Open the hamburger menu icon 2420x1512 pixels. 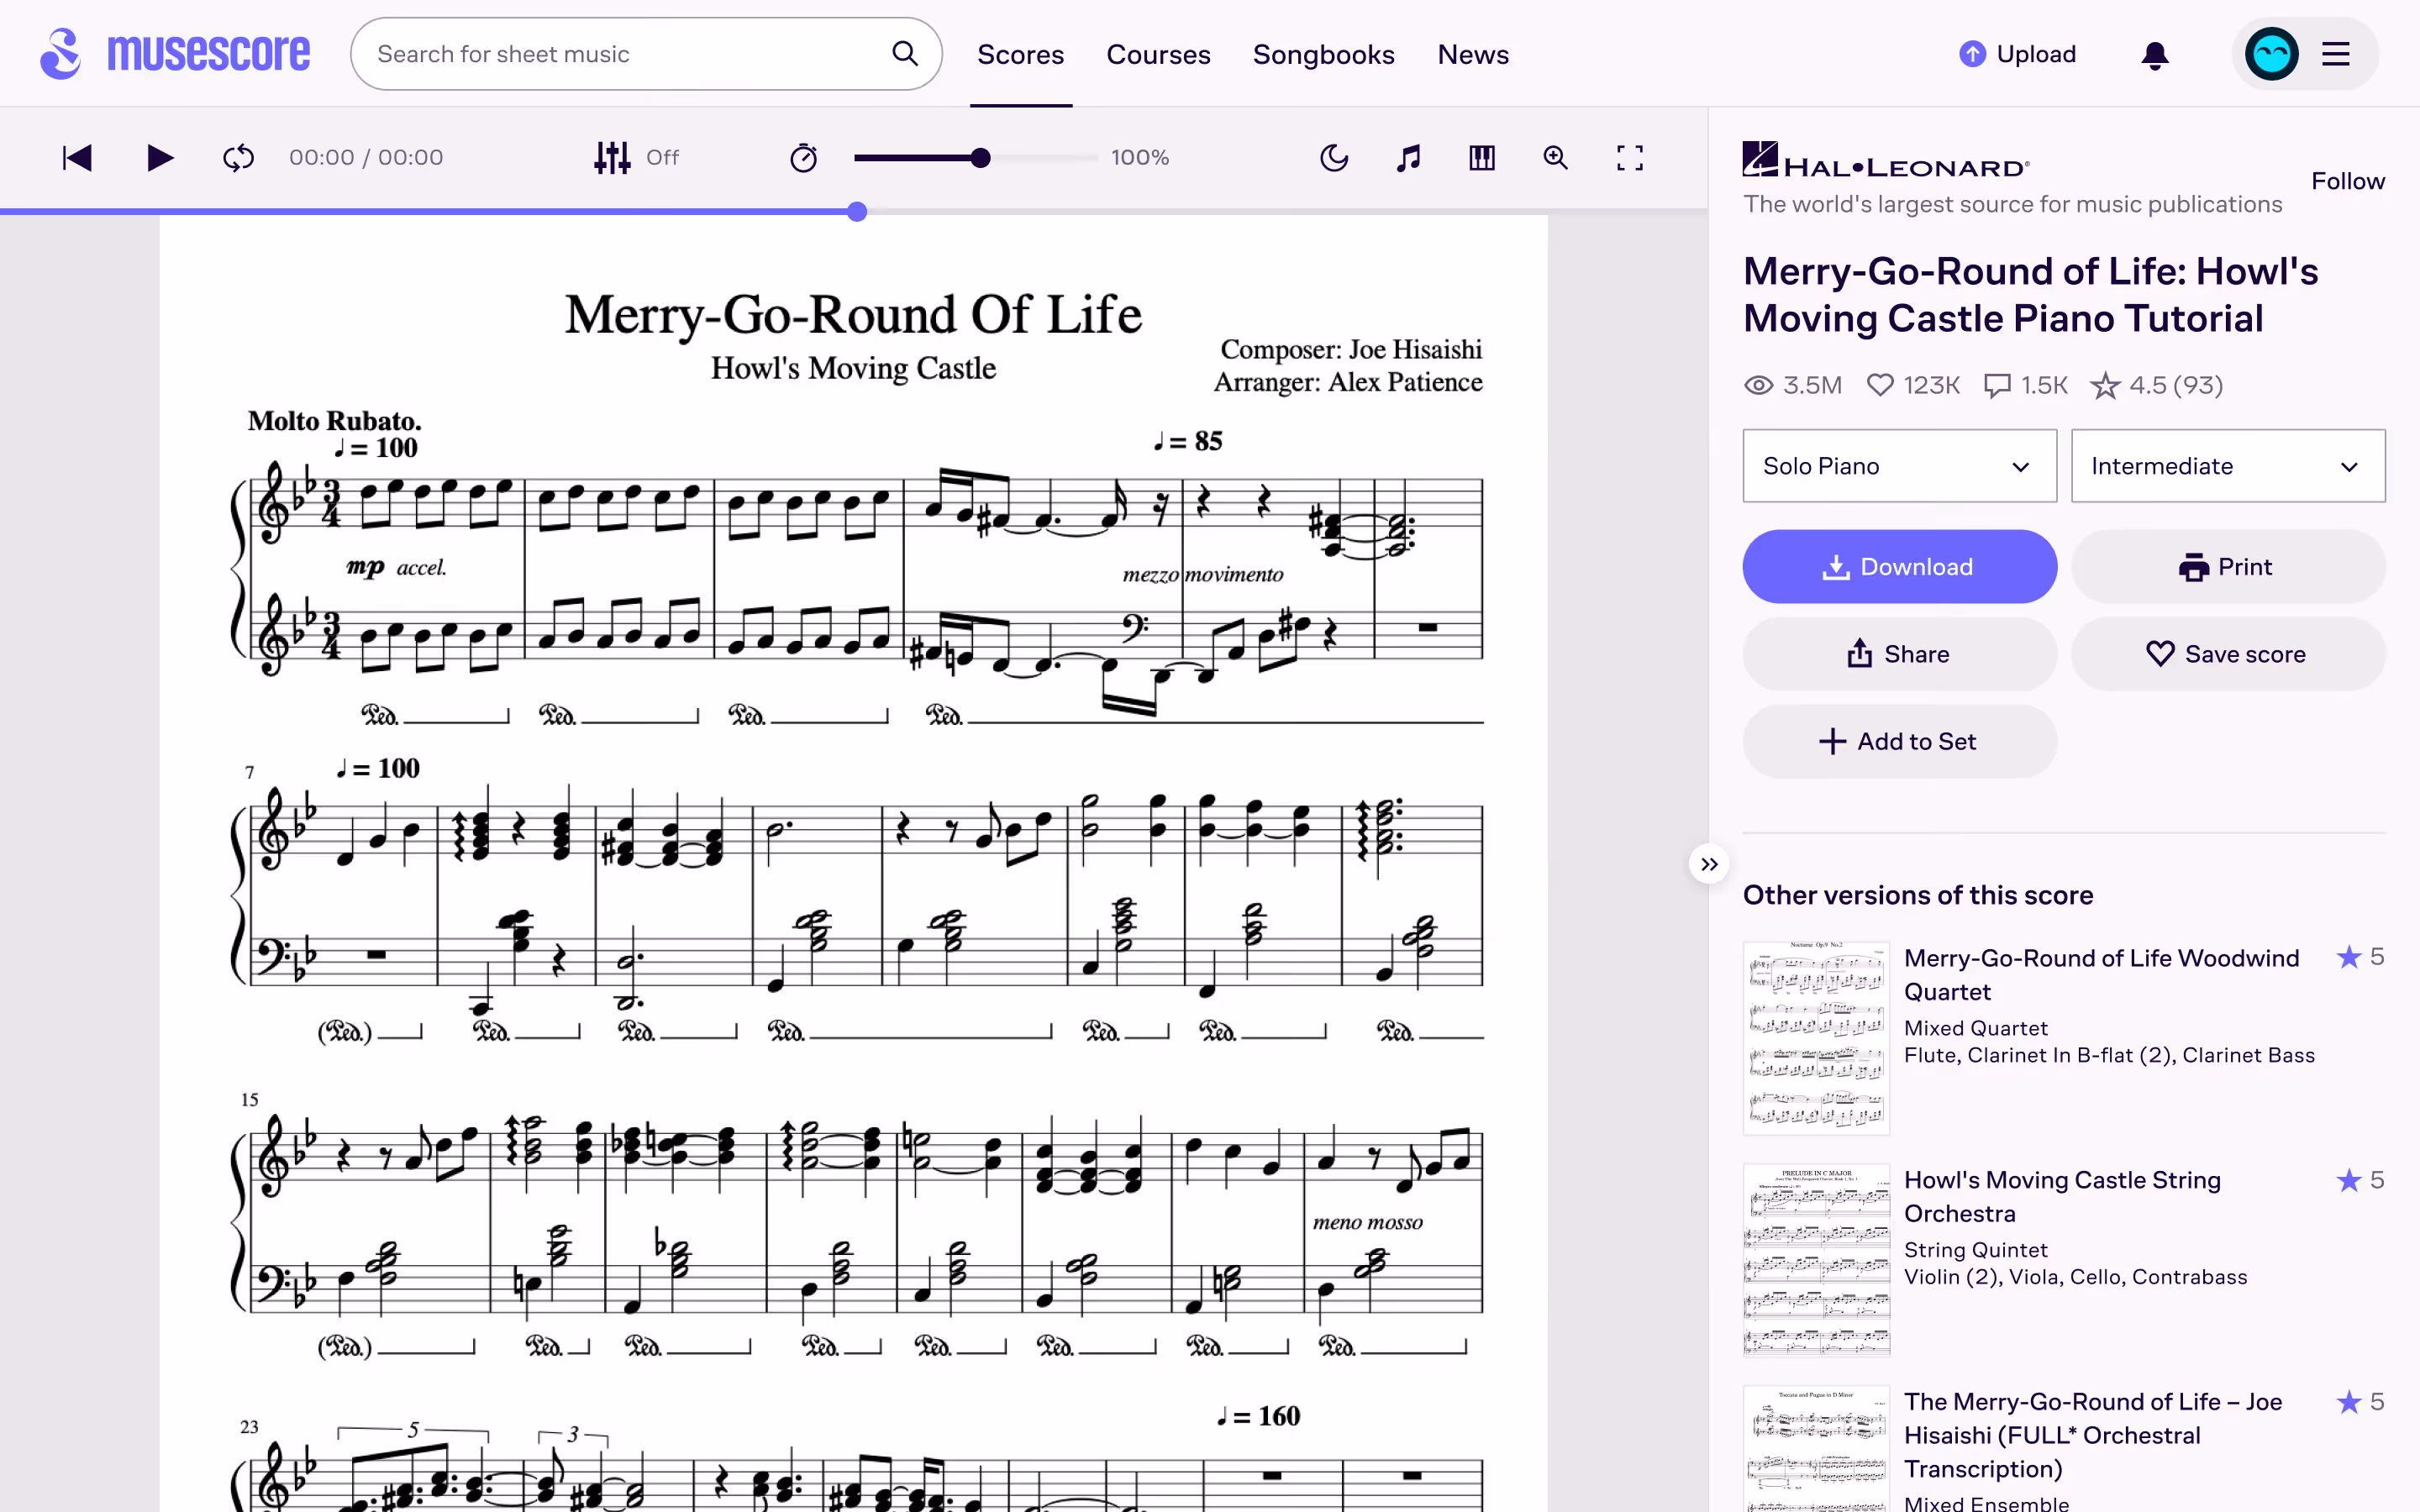[x=2336, y=54]
